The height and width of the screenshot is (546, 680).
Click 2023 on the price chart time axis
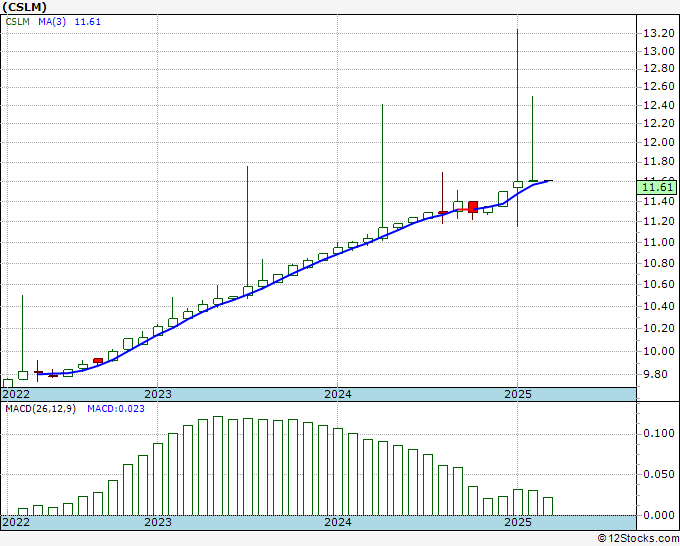click(158, 394)
